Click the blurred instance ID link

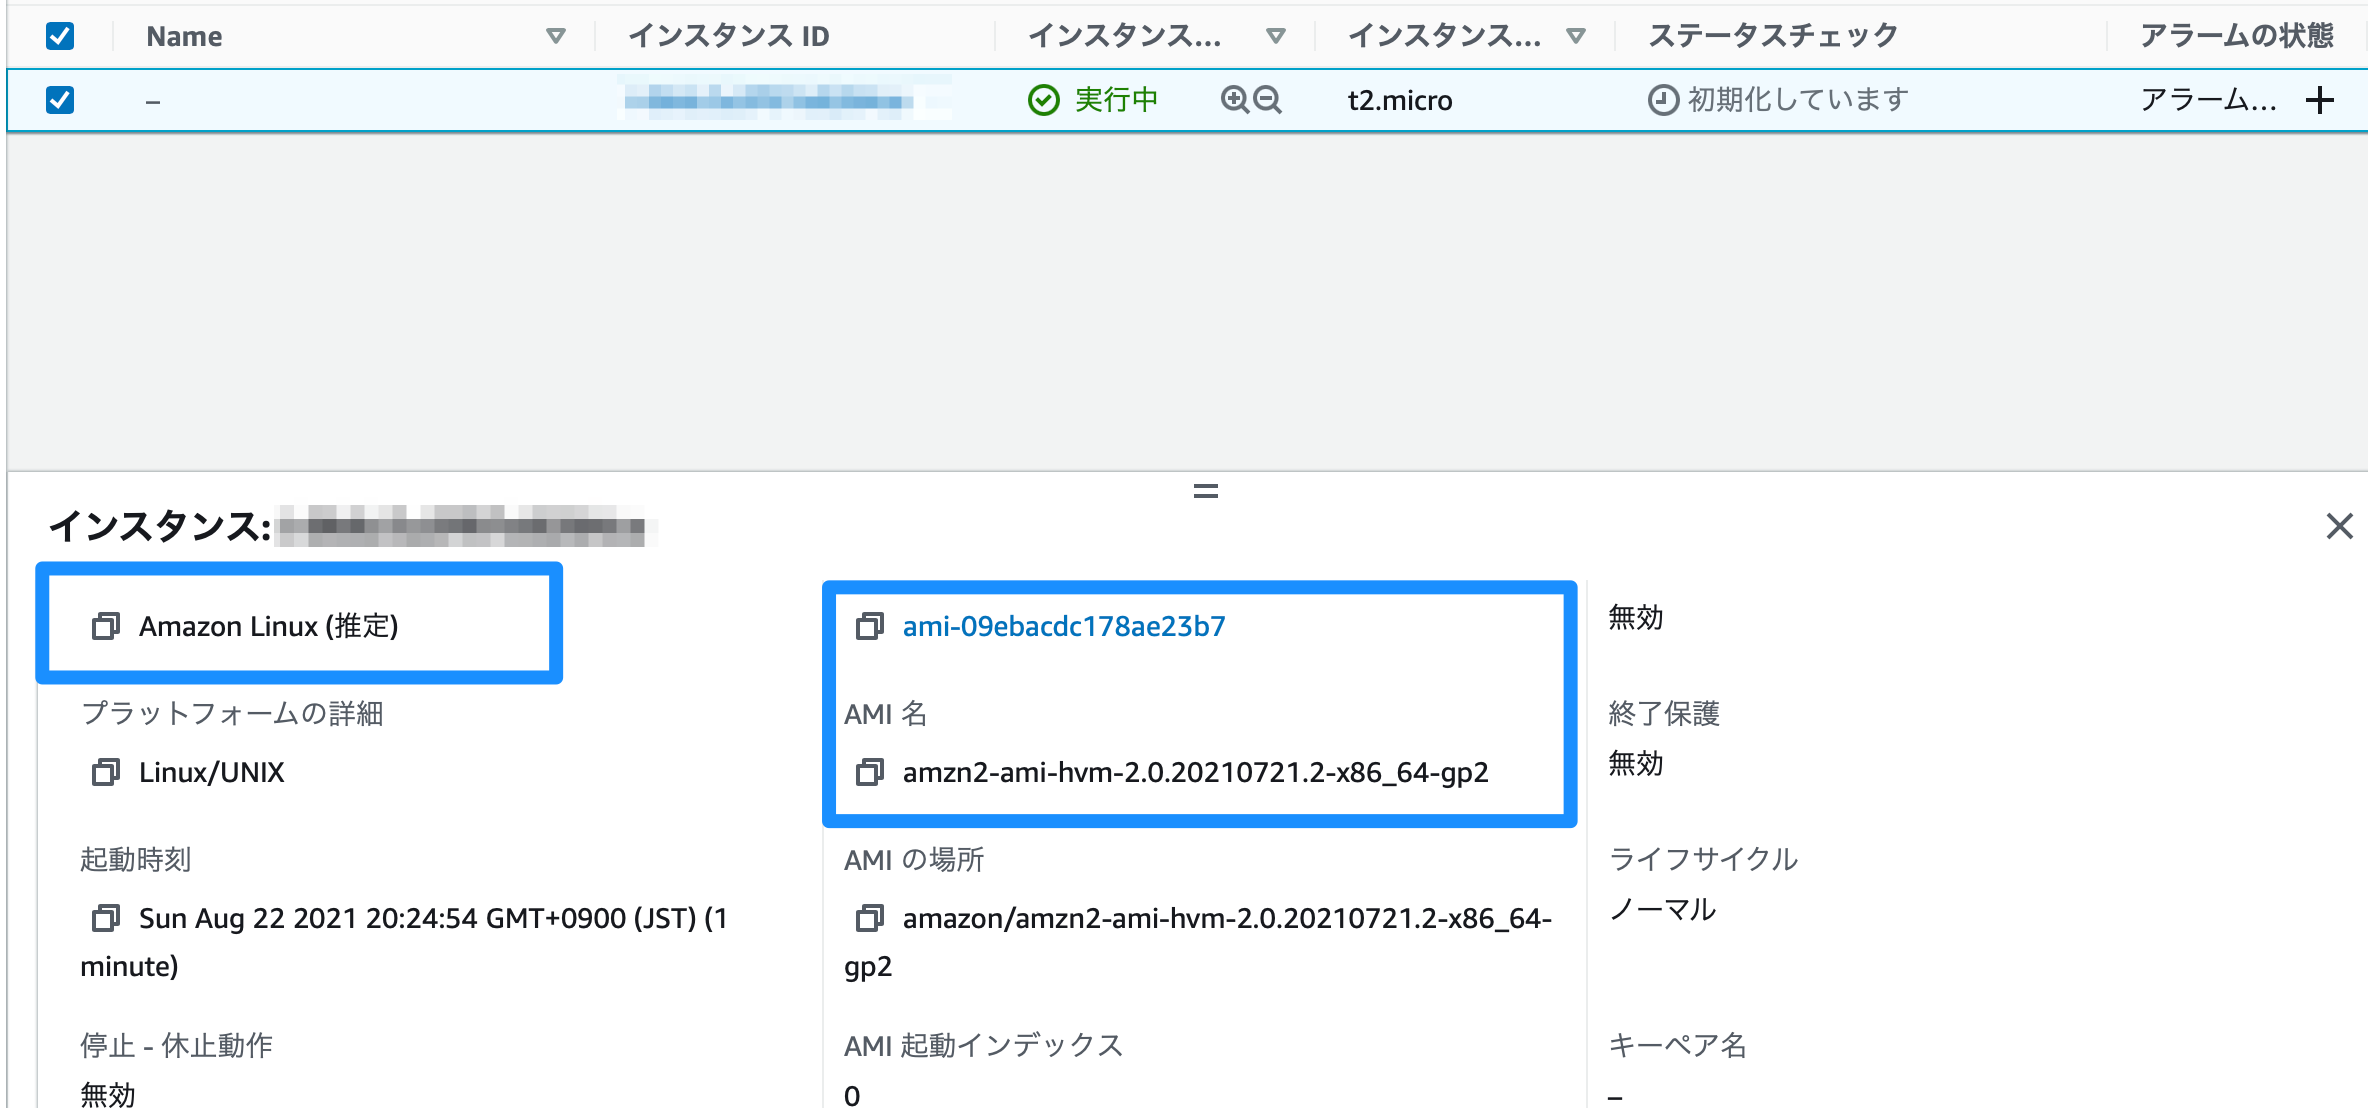(768, 99)
